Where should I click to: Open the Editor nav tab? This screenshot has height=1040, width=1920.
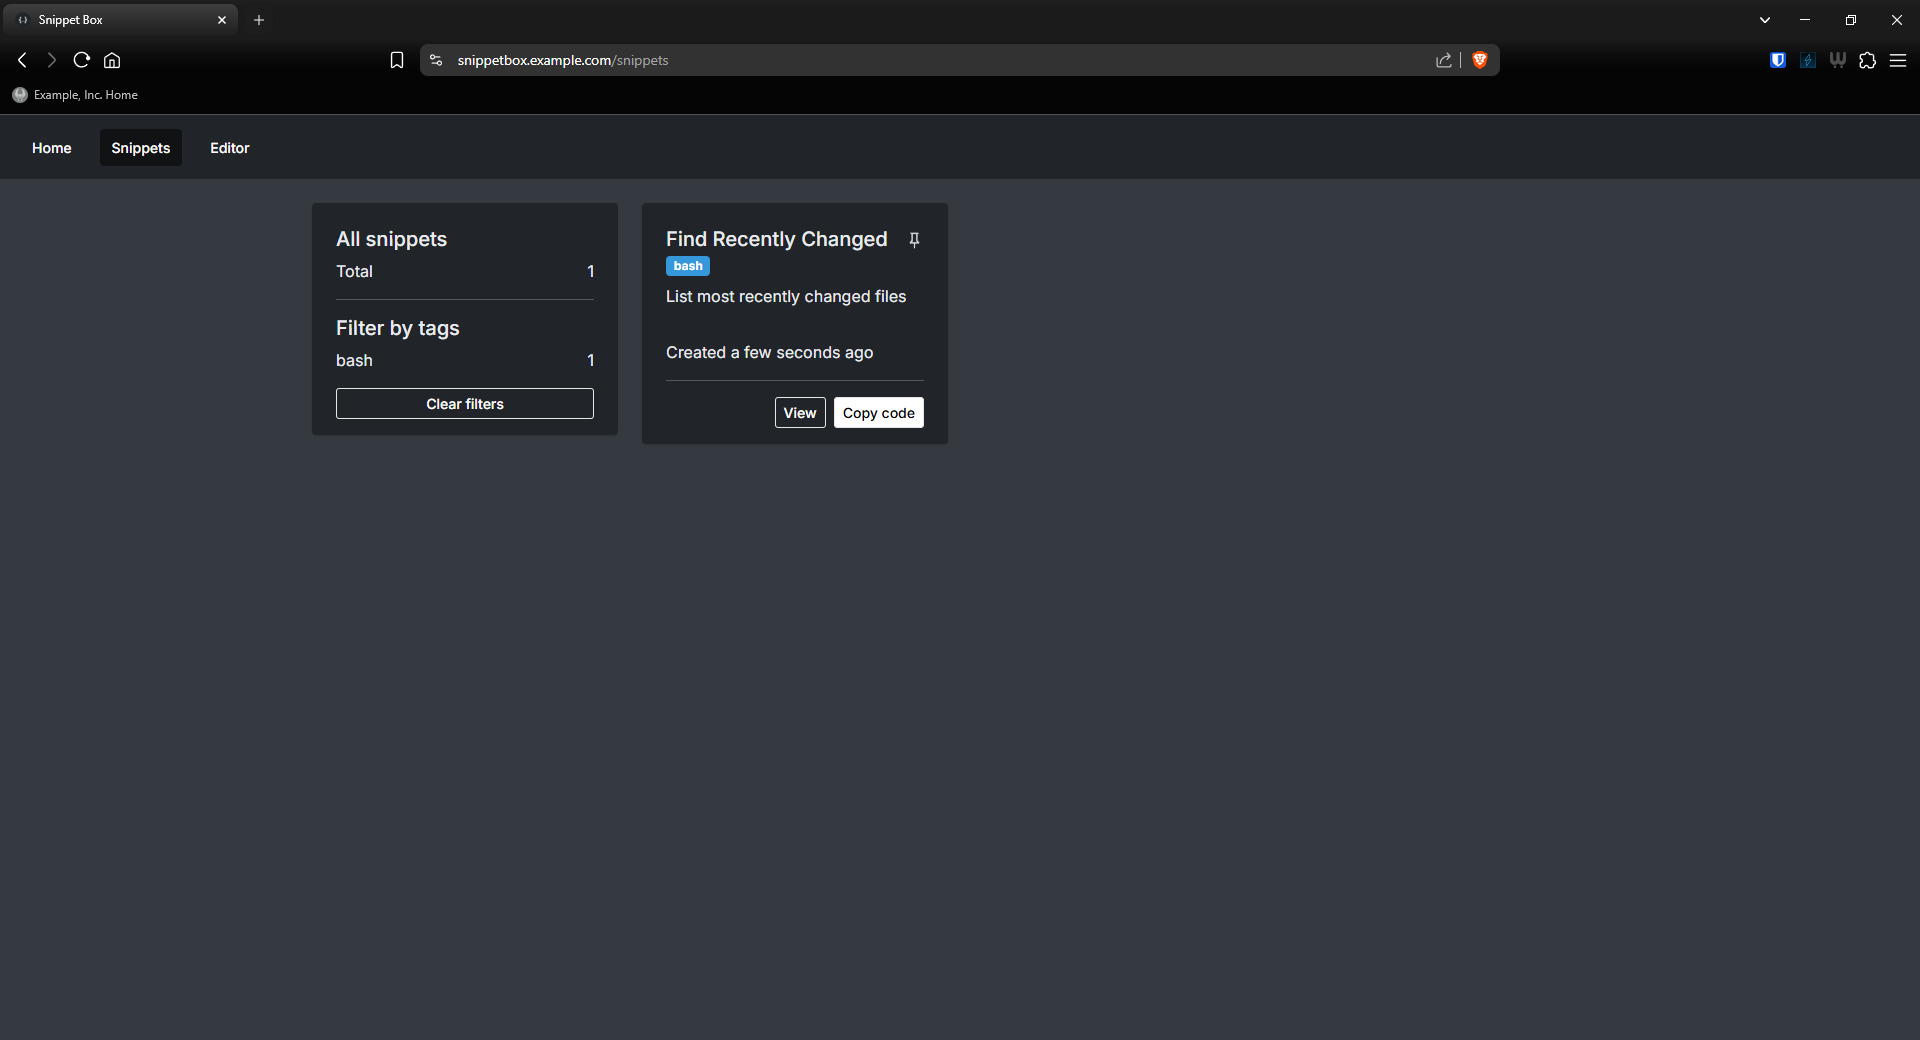[x=229, y=148]
